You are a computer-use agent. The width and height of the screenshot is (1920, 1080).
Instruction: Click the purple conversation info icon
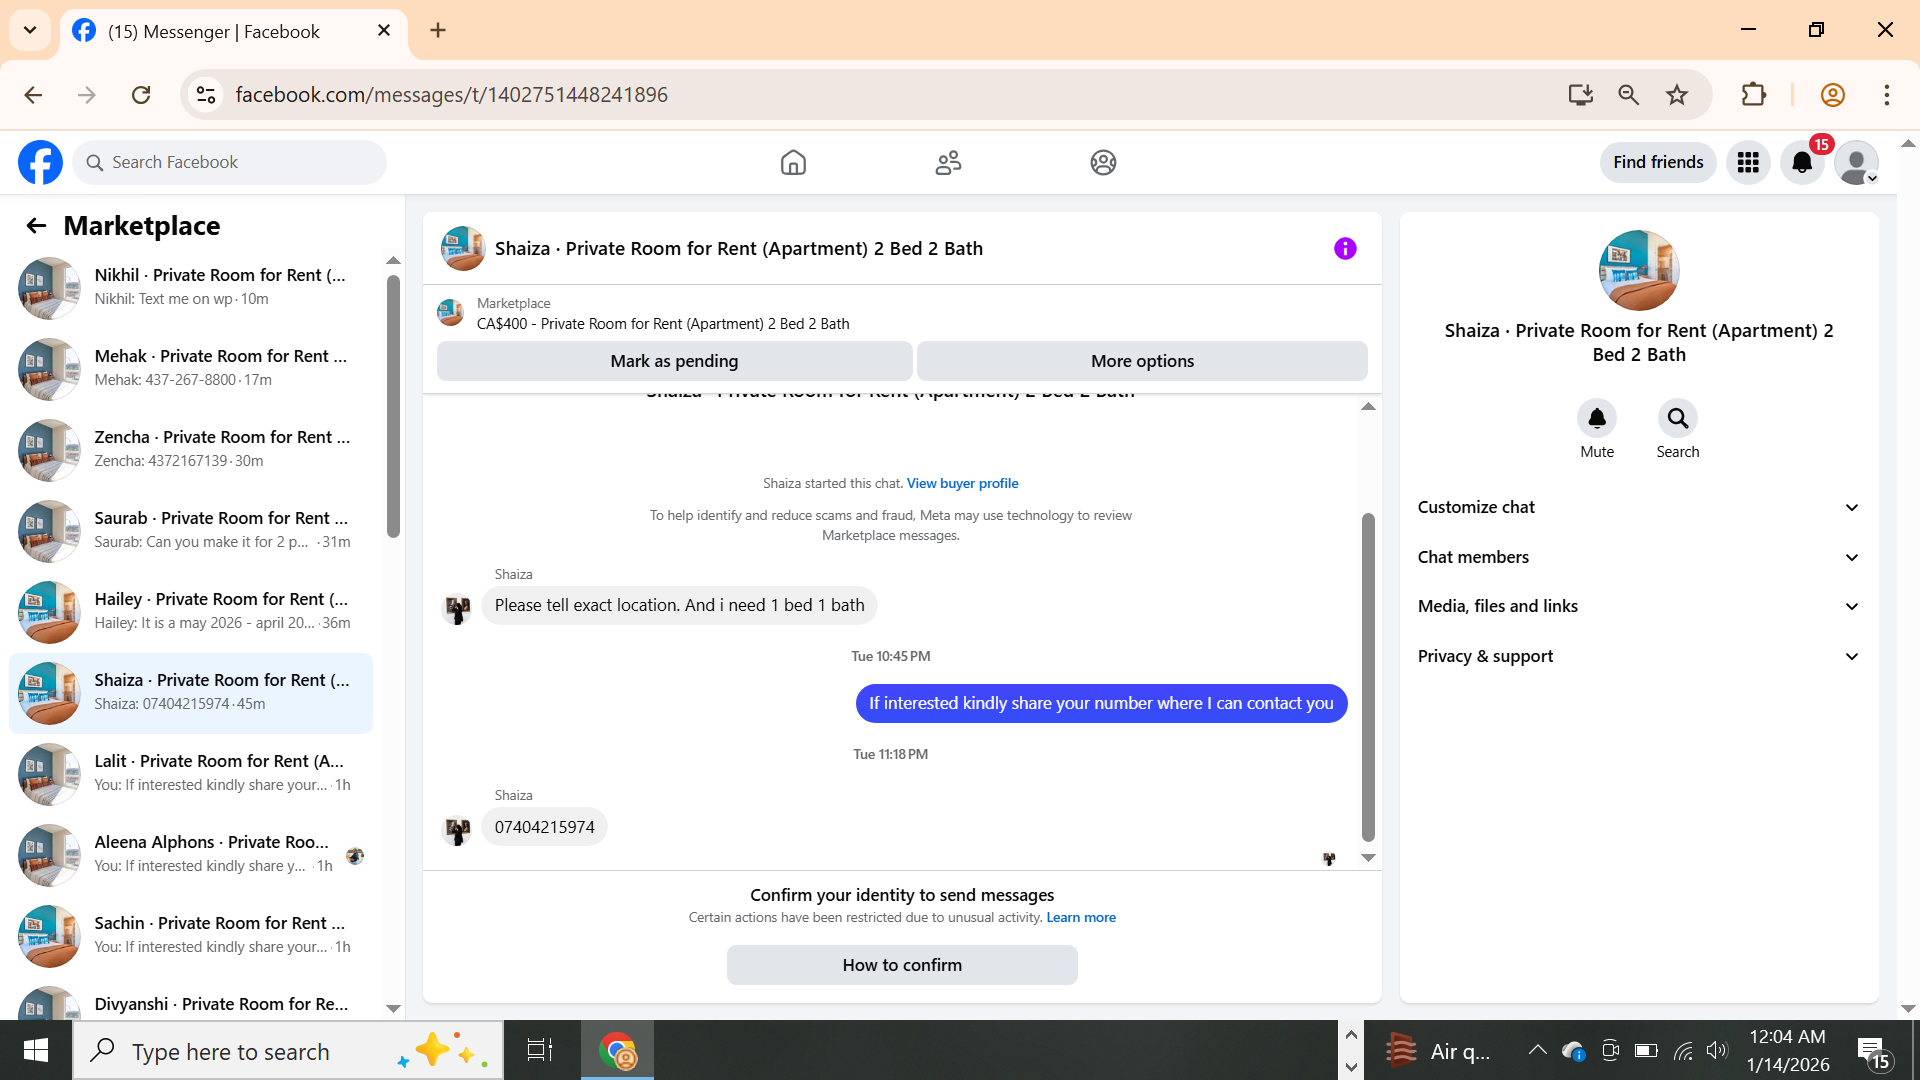tap(1345, 248)
